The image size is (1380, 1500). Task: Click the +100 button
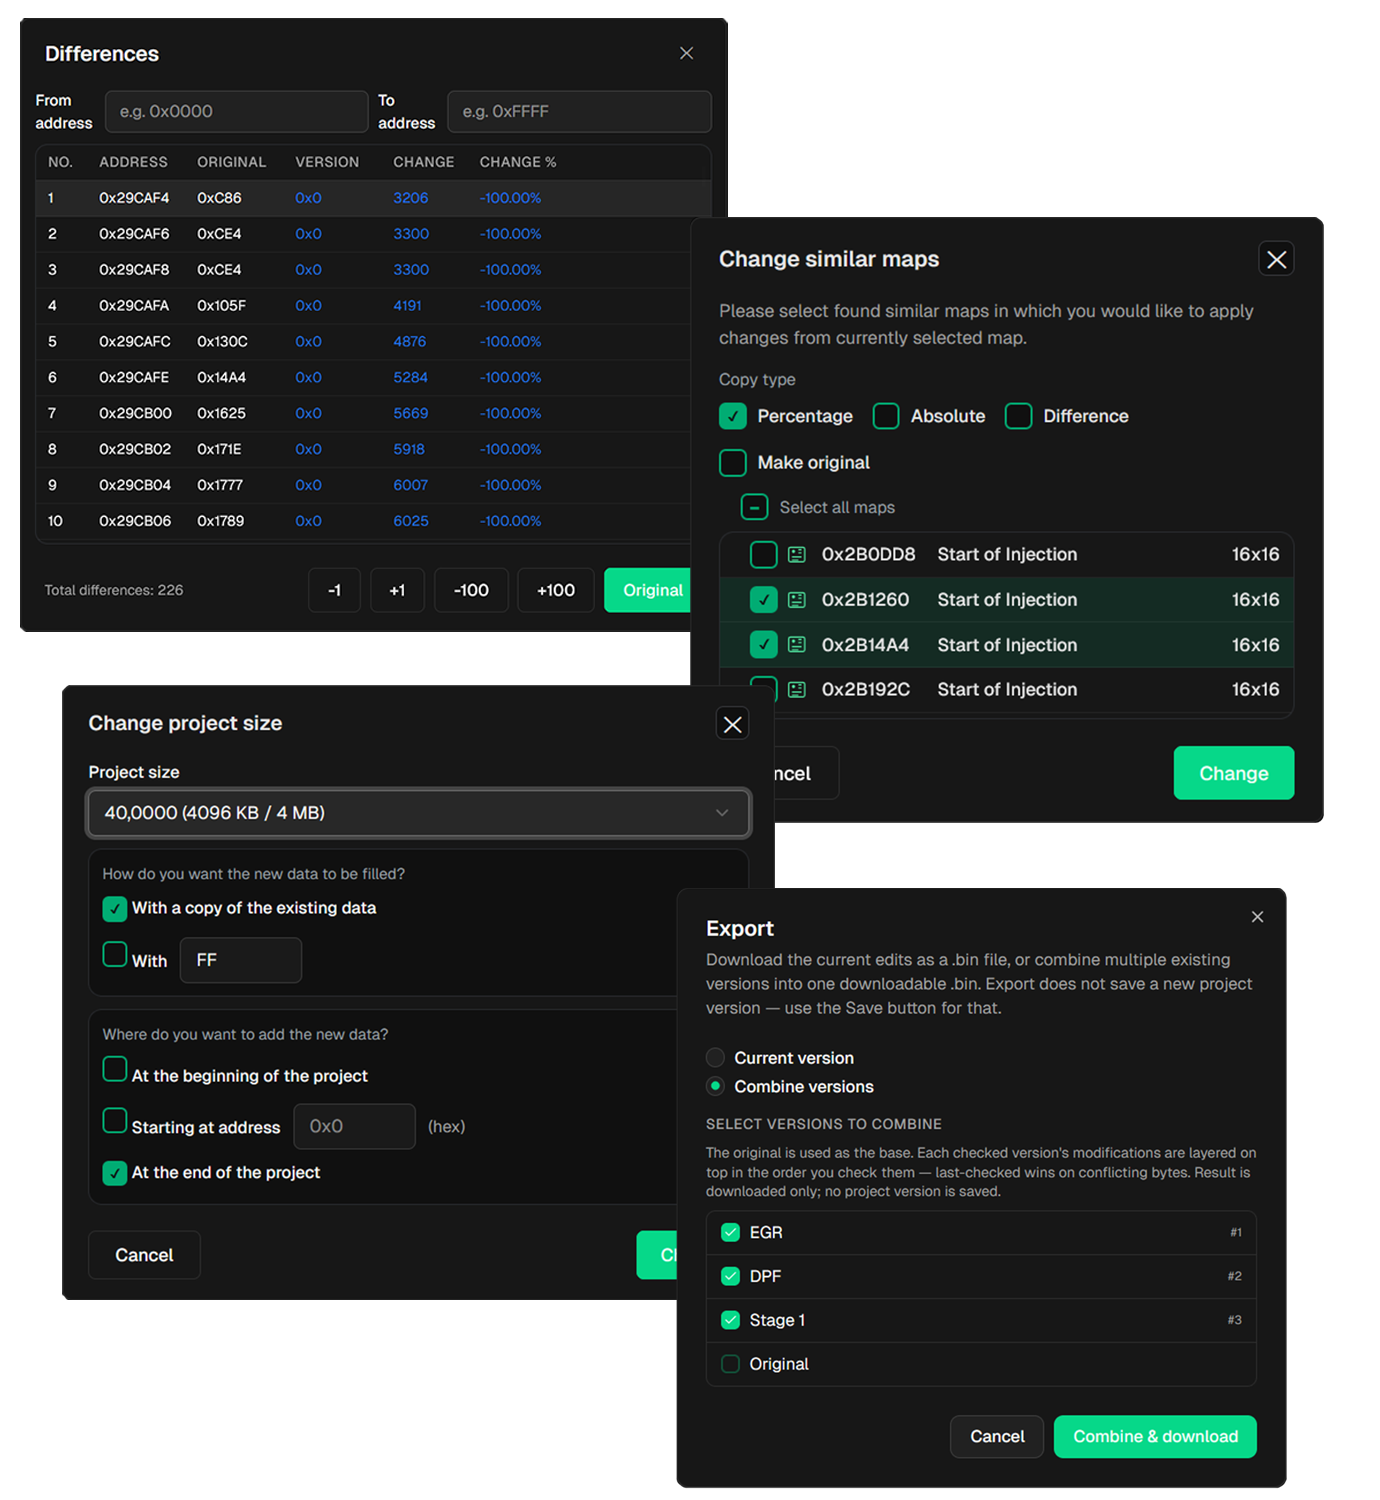(555, 590)
